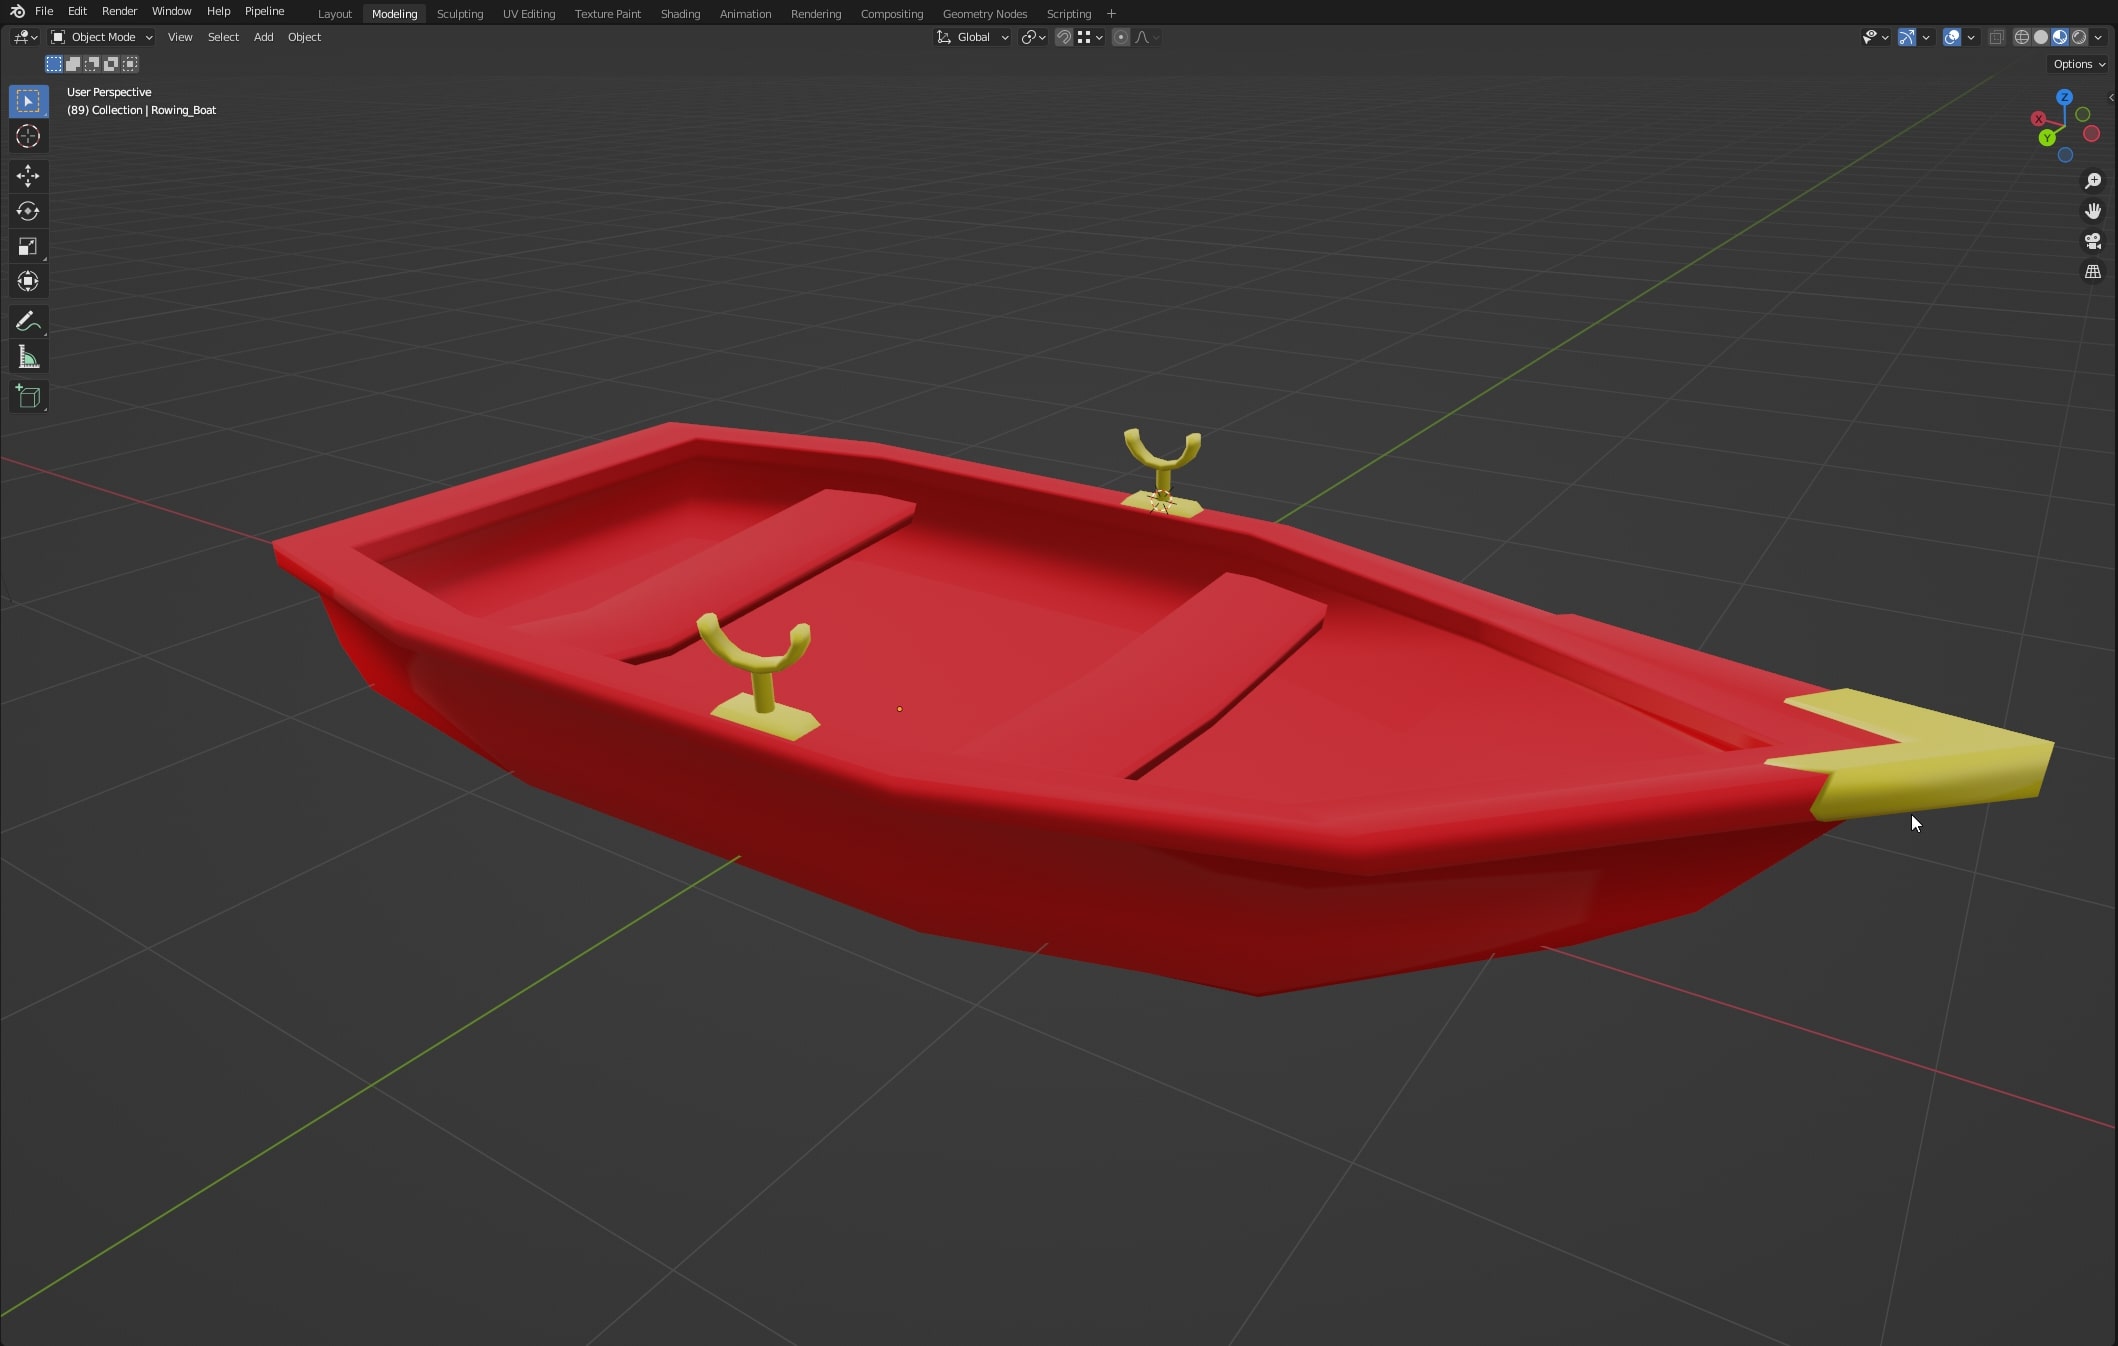Toggle viewport overlays display
Image resolution: width=2118 pixels, height=1346 pixels.
click(1951, 37)
